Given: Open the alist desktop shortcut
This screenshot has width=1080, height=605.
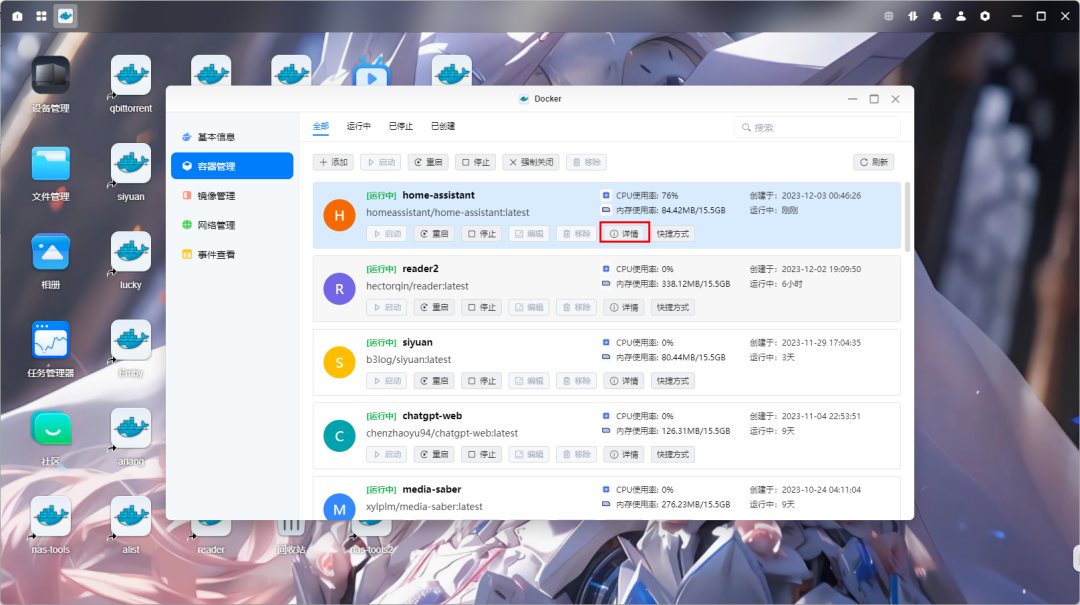Looking at the screenshot, I should click(130, 516).
